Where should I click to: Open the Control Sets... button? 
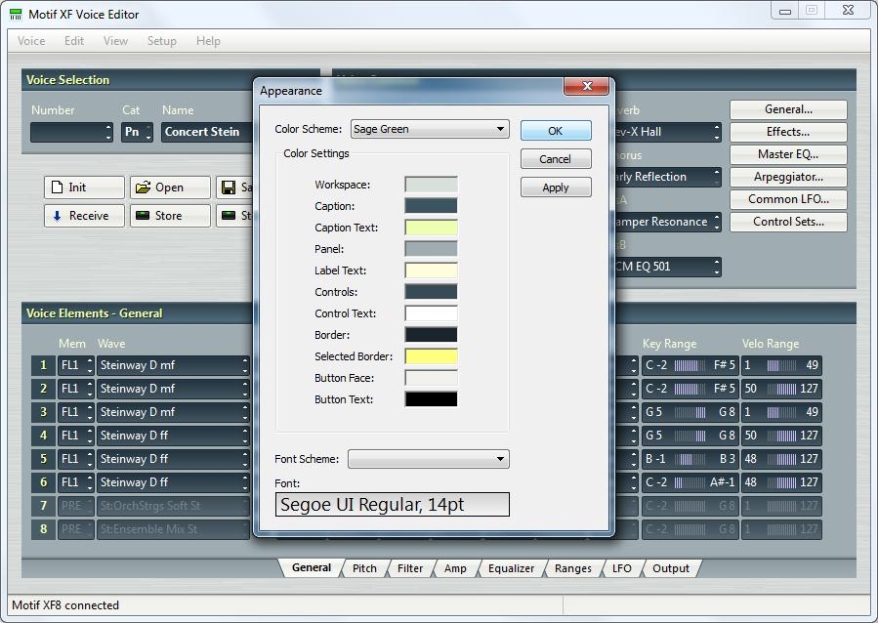tap(788, 222)
